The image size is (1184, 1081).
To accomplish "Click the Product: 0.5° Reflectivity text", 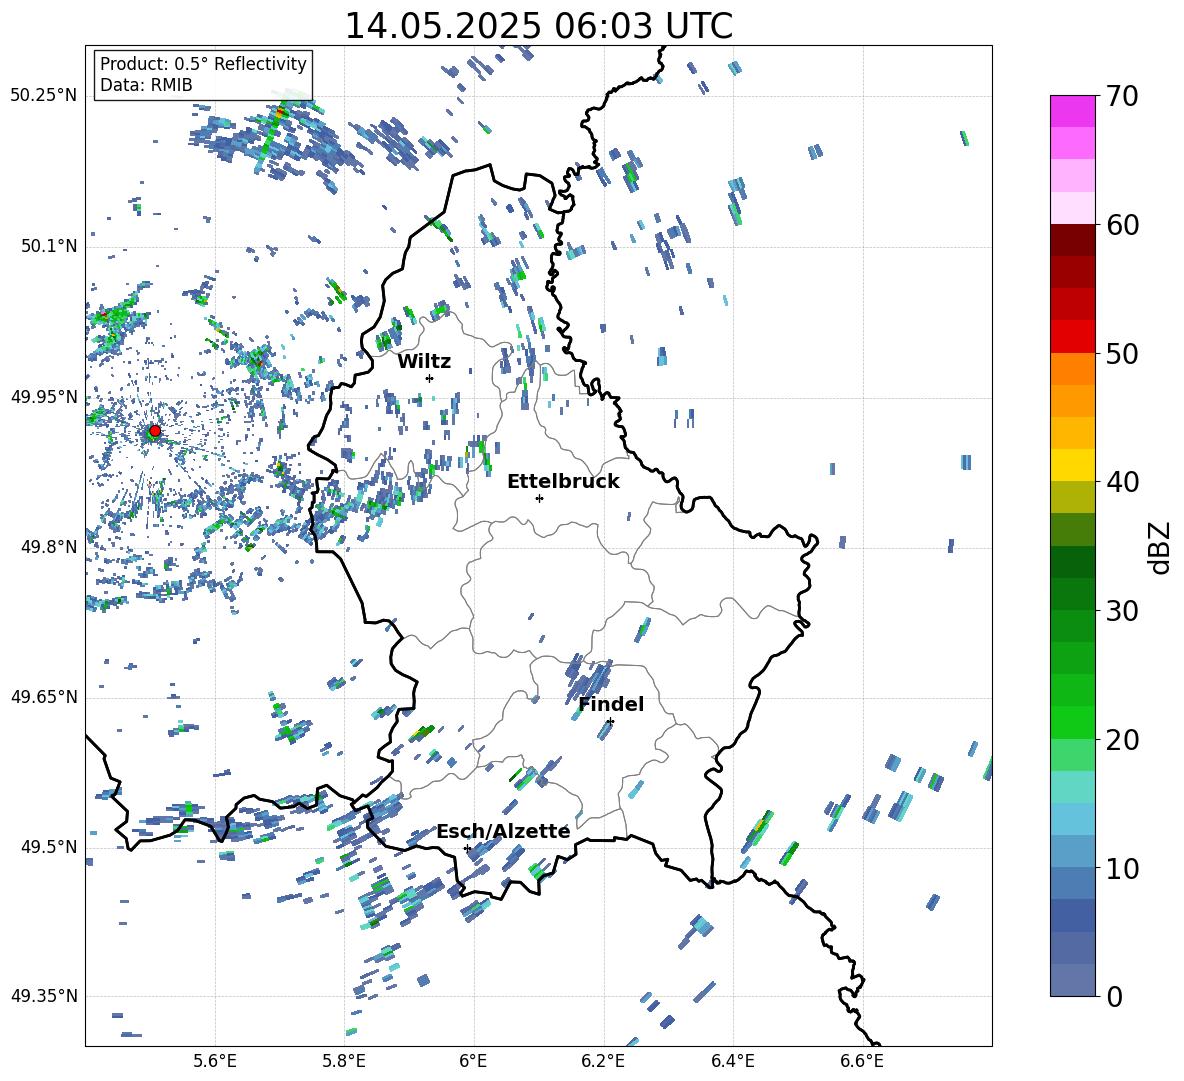I will click(203, 63).
